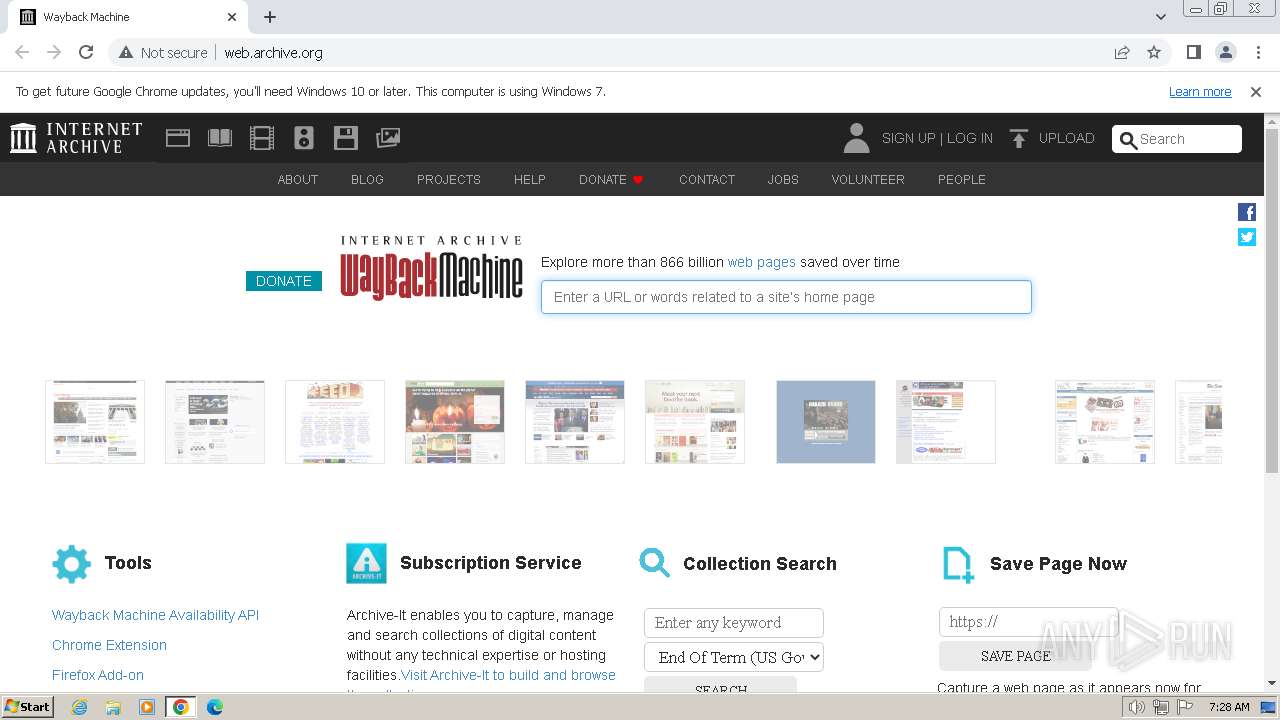Viewport: 1280px width, 720px height.
Task: Click the Archive-It subscription icon
Action: tap(366, 564)
